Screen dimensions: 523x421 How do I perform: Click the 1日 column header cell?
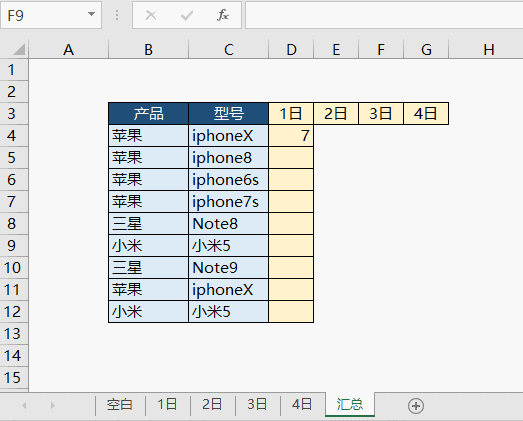[x=291, y=114]
